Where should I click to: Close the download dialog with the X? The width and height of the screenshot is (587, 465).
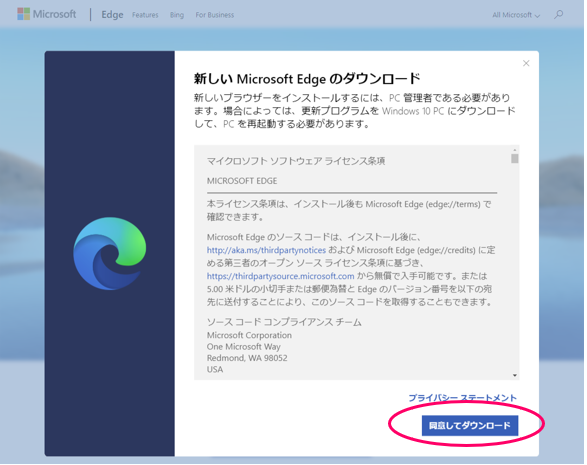coord(526,63)
